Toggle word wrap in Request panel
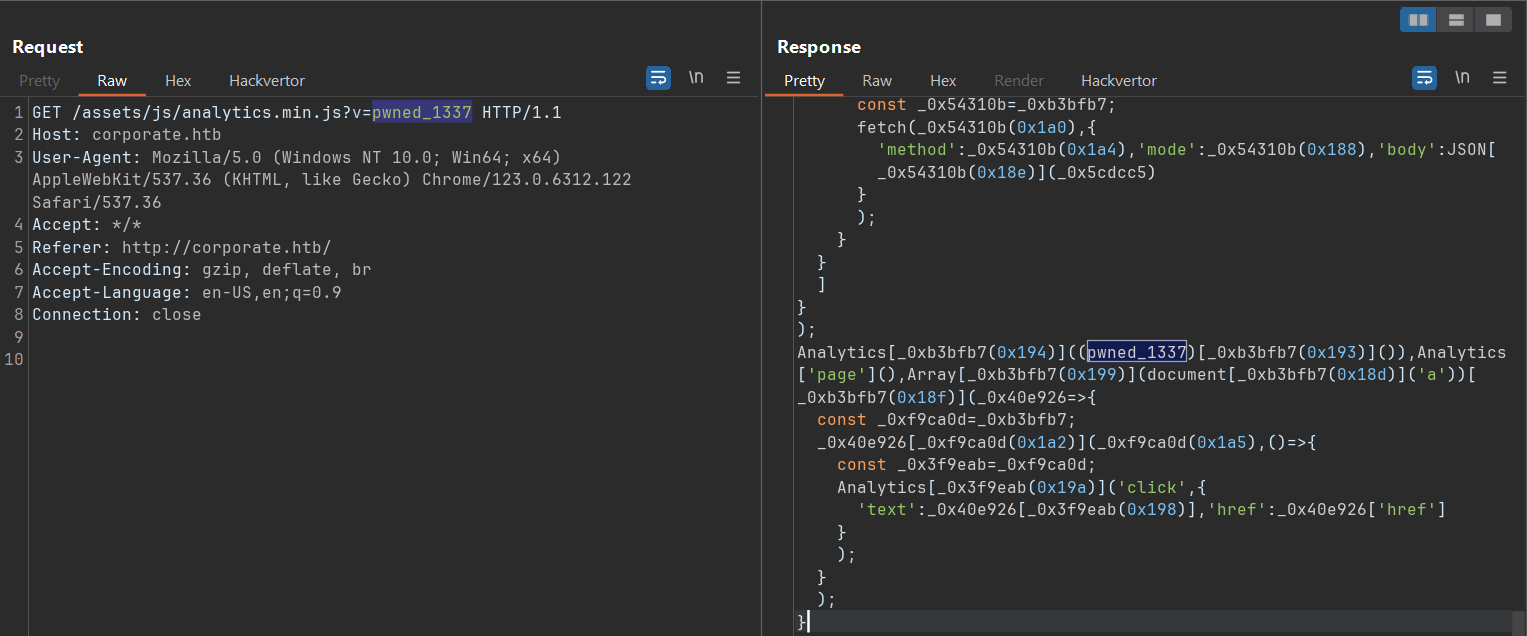1527x636 pixels. tap(658, 78)
